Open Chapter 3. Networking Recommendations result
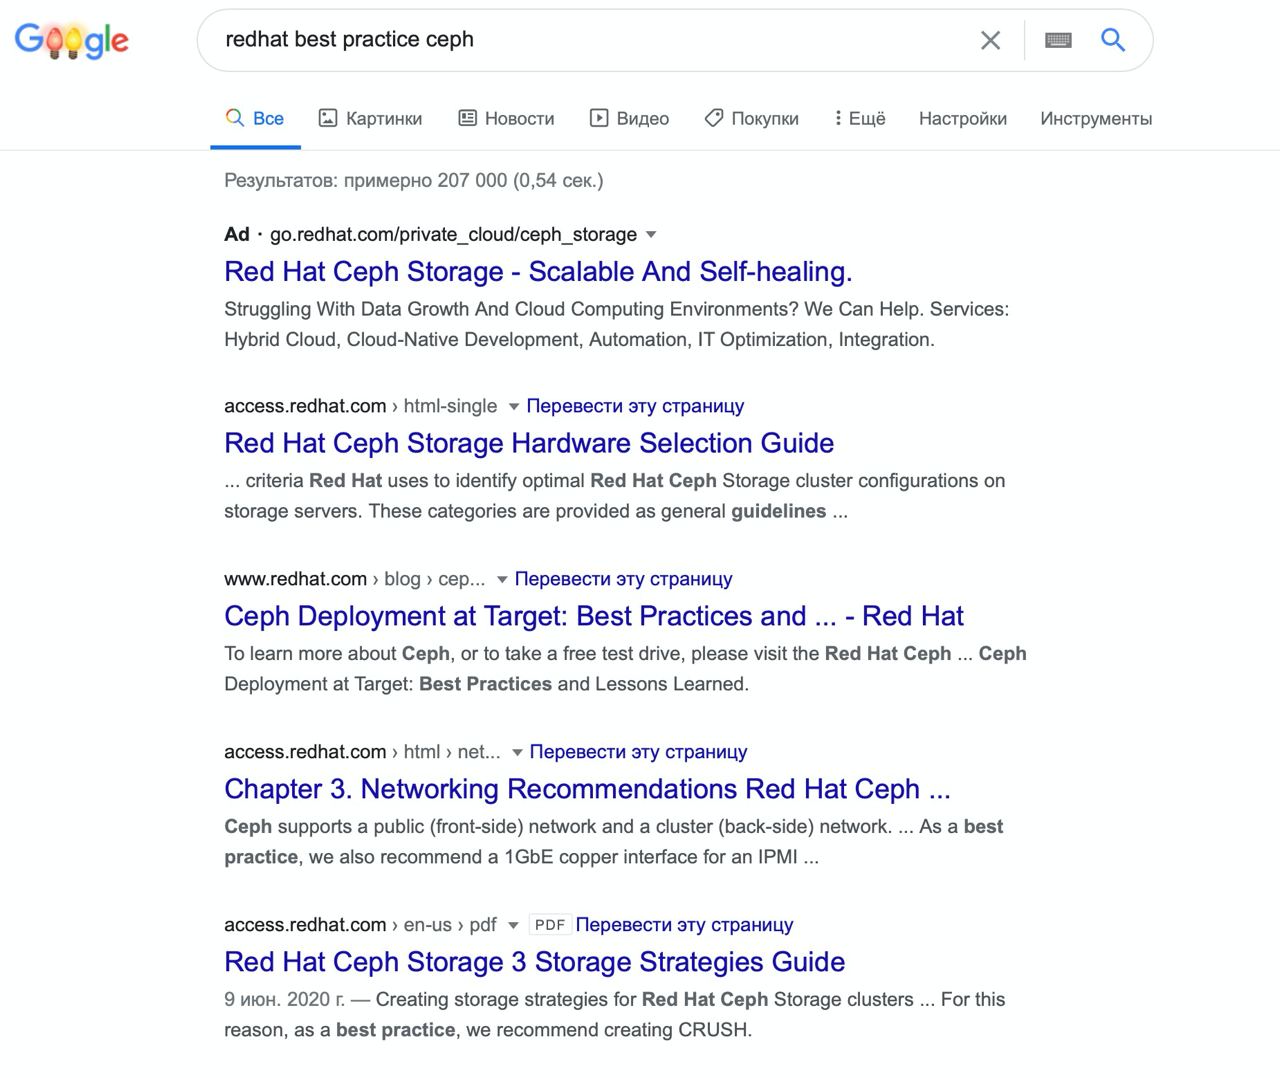1280x1078 pixels. click(588, 789)
